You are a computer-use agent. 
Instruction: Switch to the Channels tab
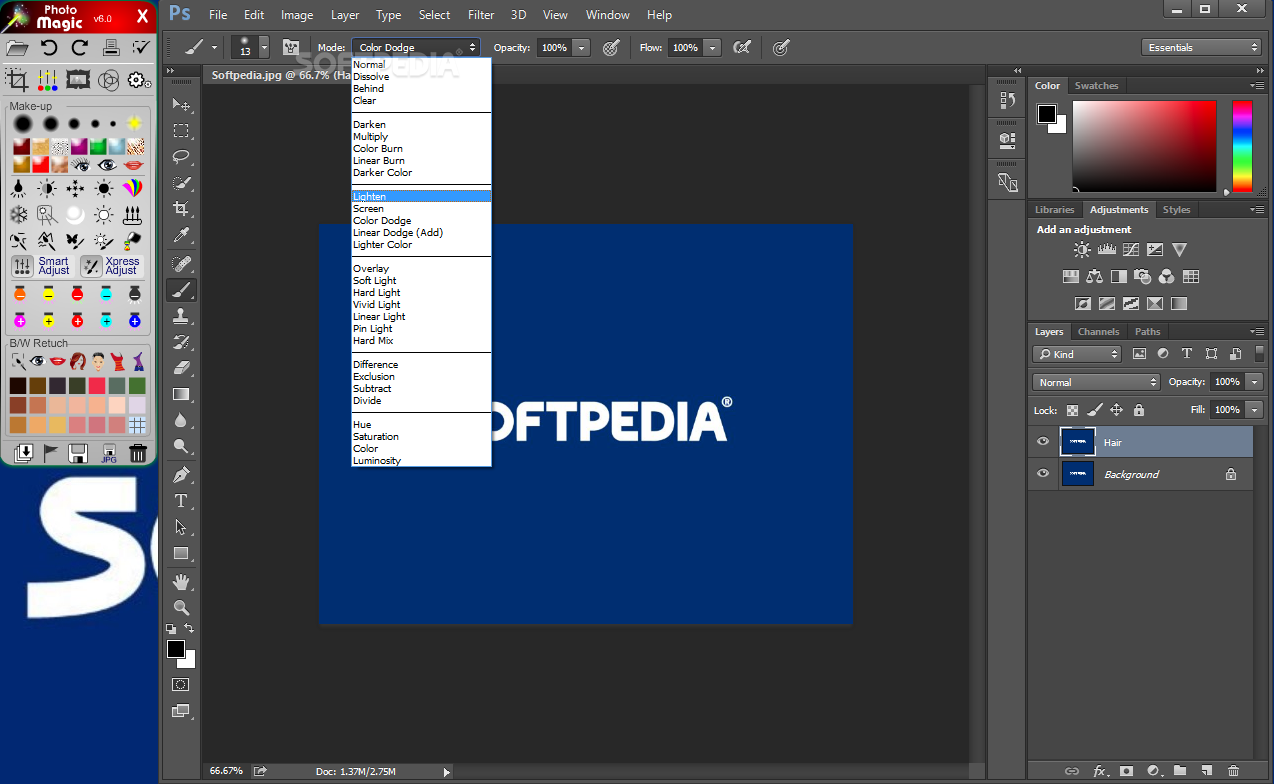click(x=1098, y=332)
